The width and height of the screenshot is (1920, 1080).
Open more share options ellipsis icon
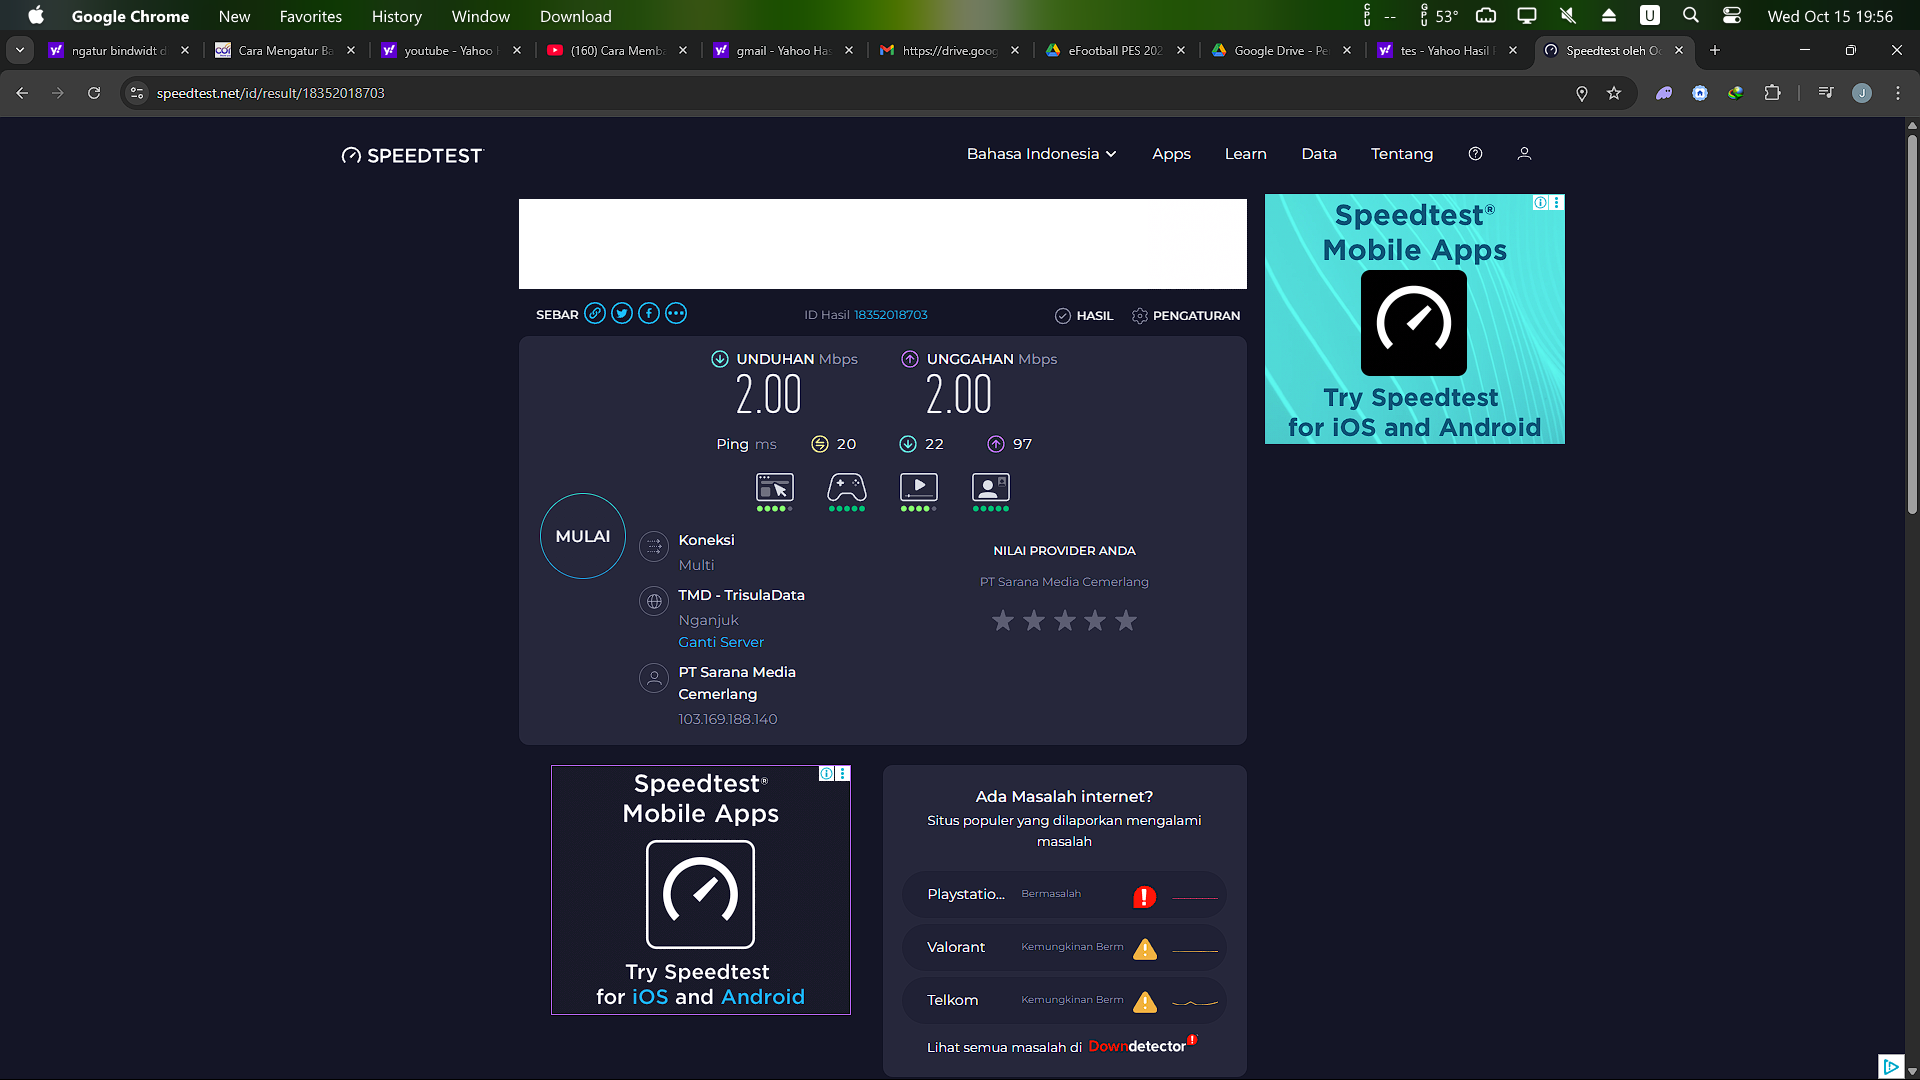coord(676,314)
